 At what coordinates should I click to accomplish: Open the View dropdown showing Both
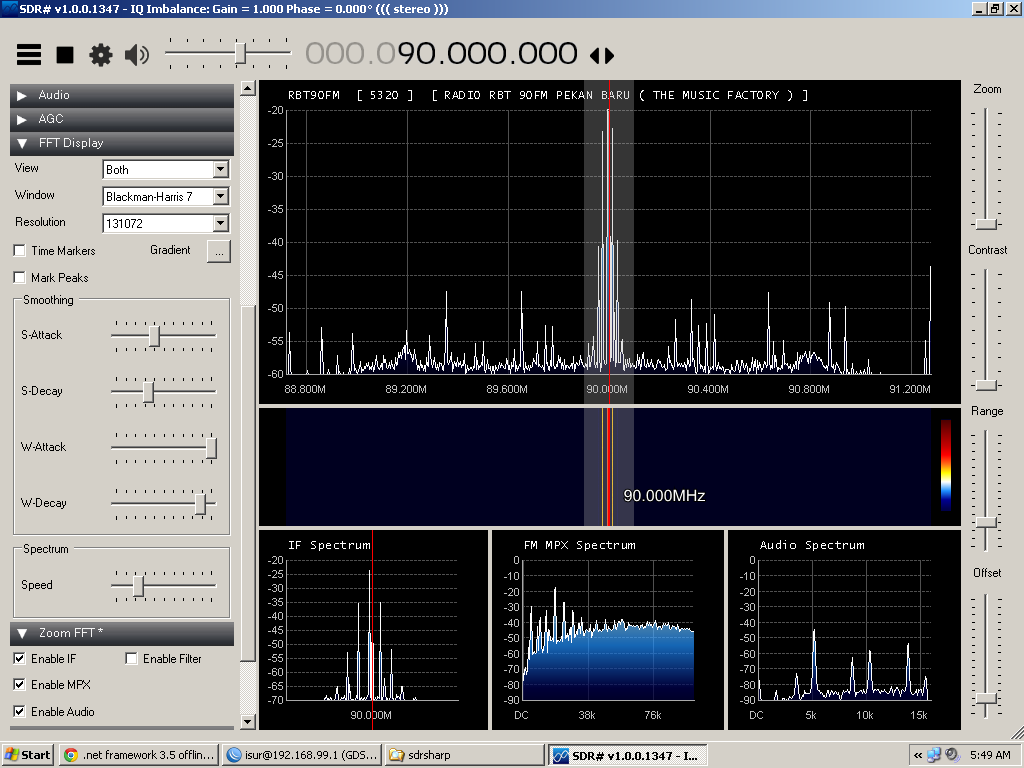165,169
